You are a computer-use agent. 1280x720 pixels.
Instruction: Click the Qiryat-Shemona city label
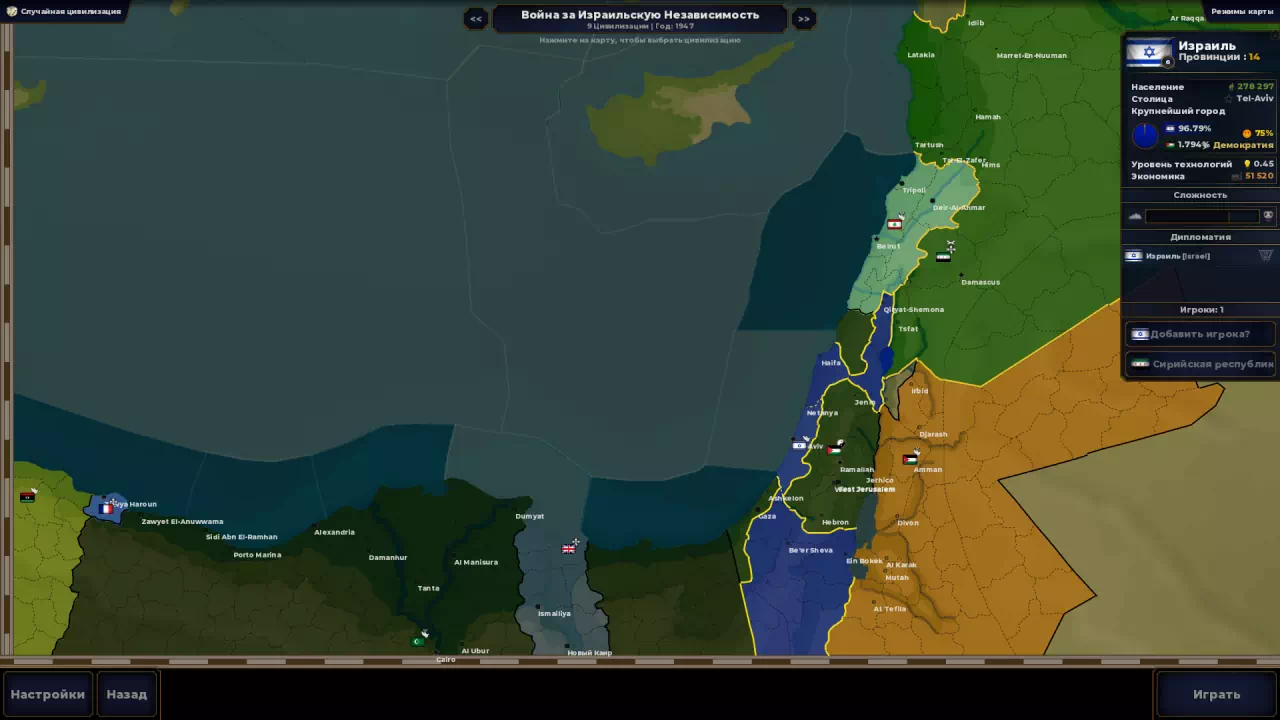point(913,310)
